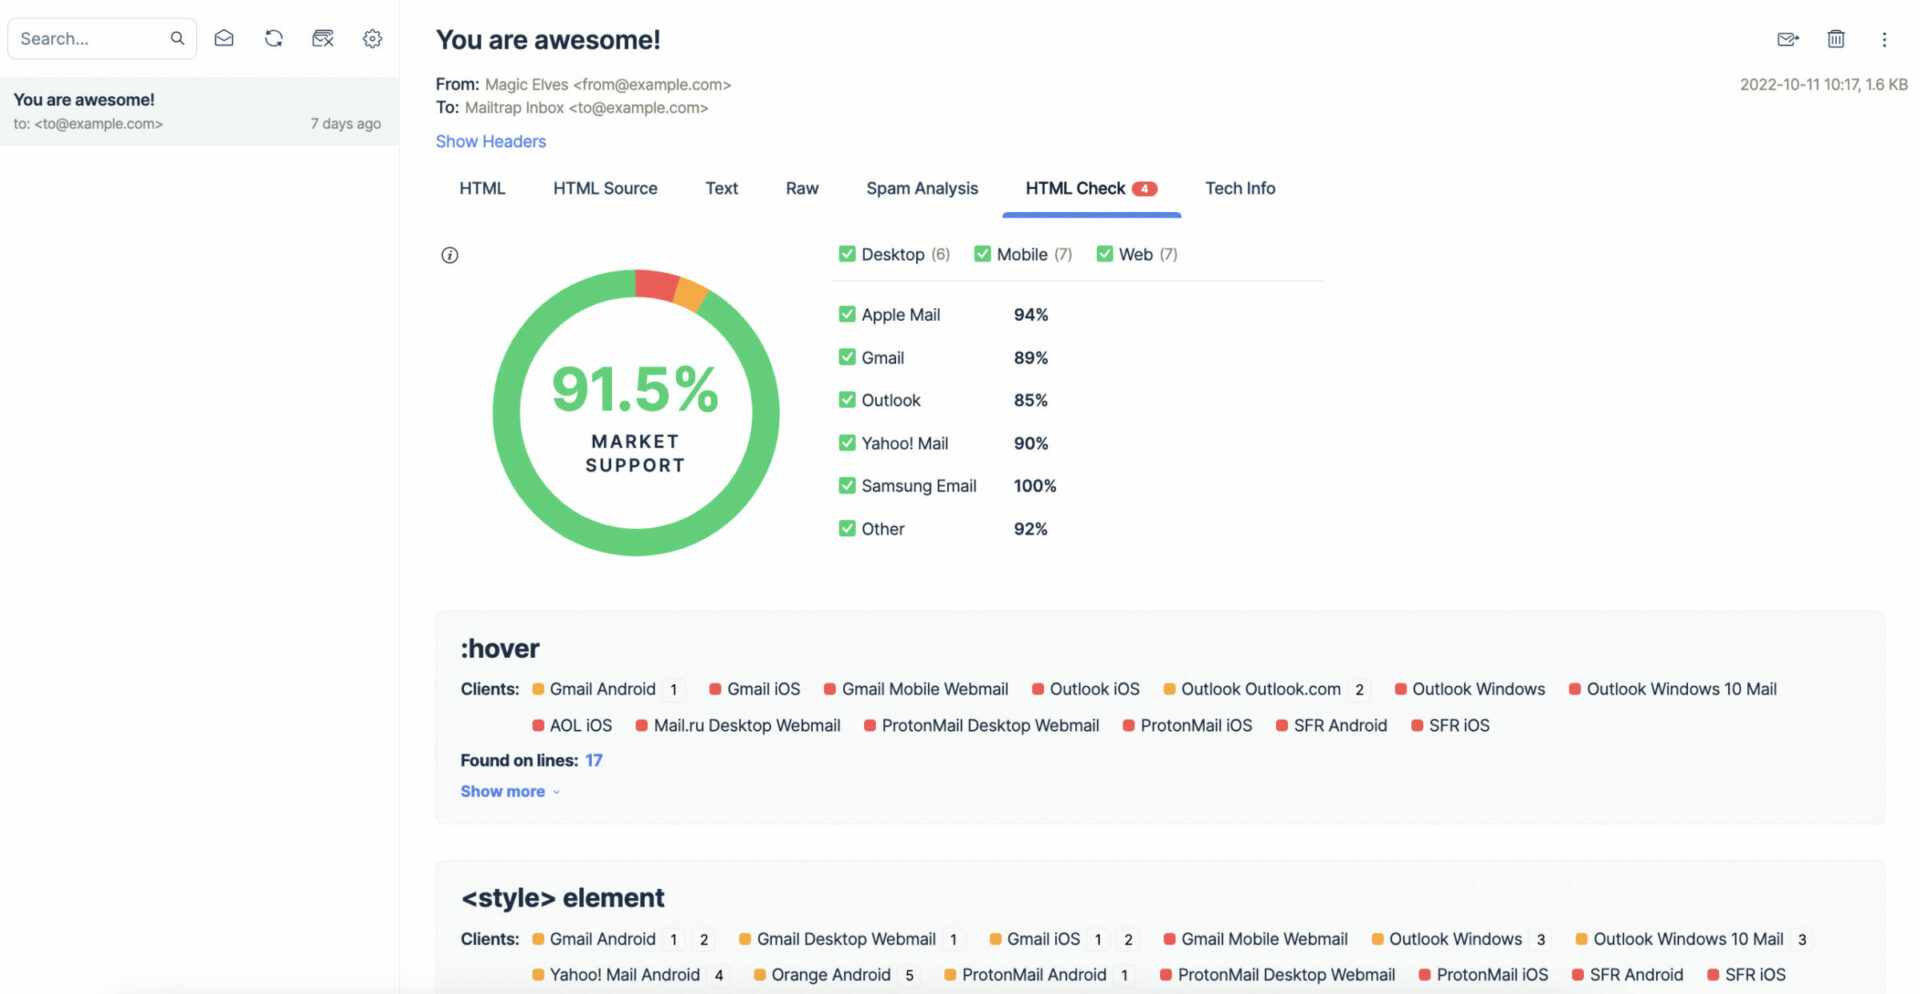Open the HTML Source tab
This screenshot has height=994, width=1920.
605,188
